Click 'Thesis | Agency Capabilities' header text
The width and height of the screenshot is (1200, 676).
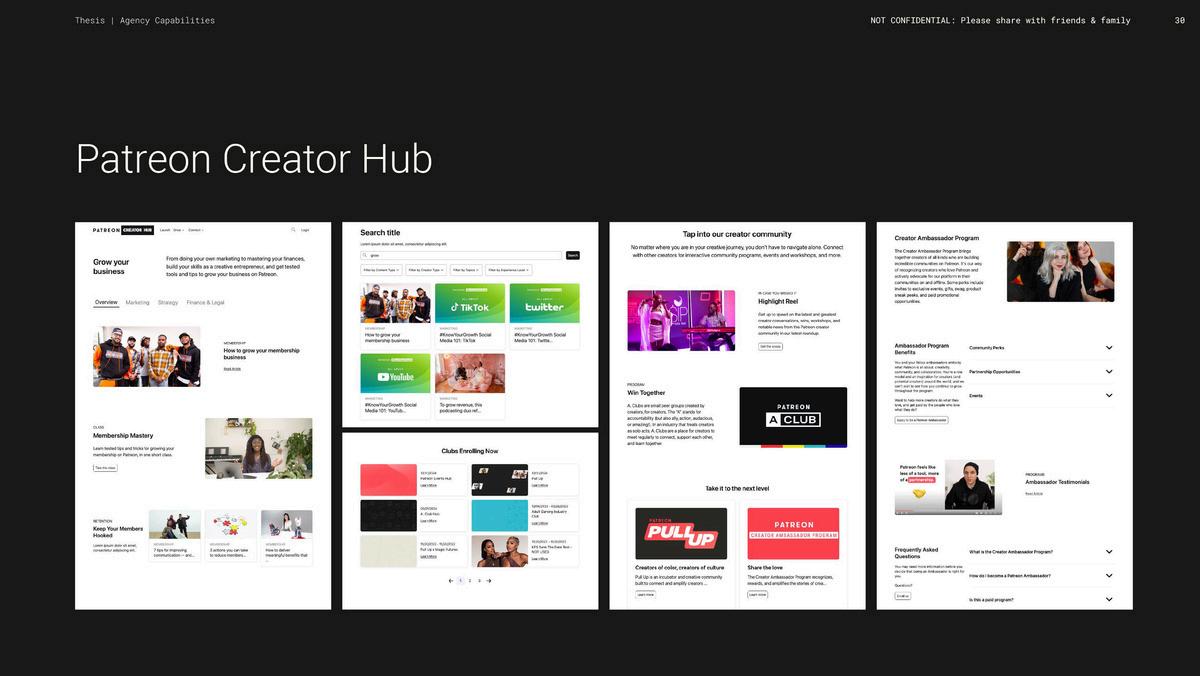(145, 20)
